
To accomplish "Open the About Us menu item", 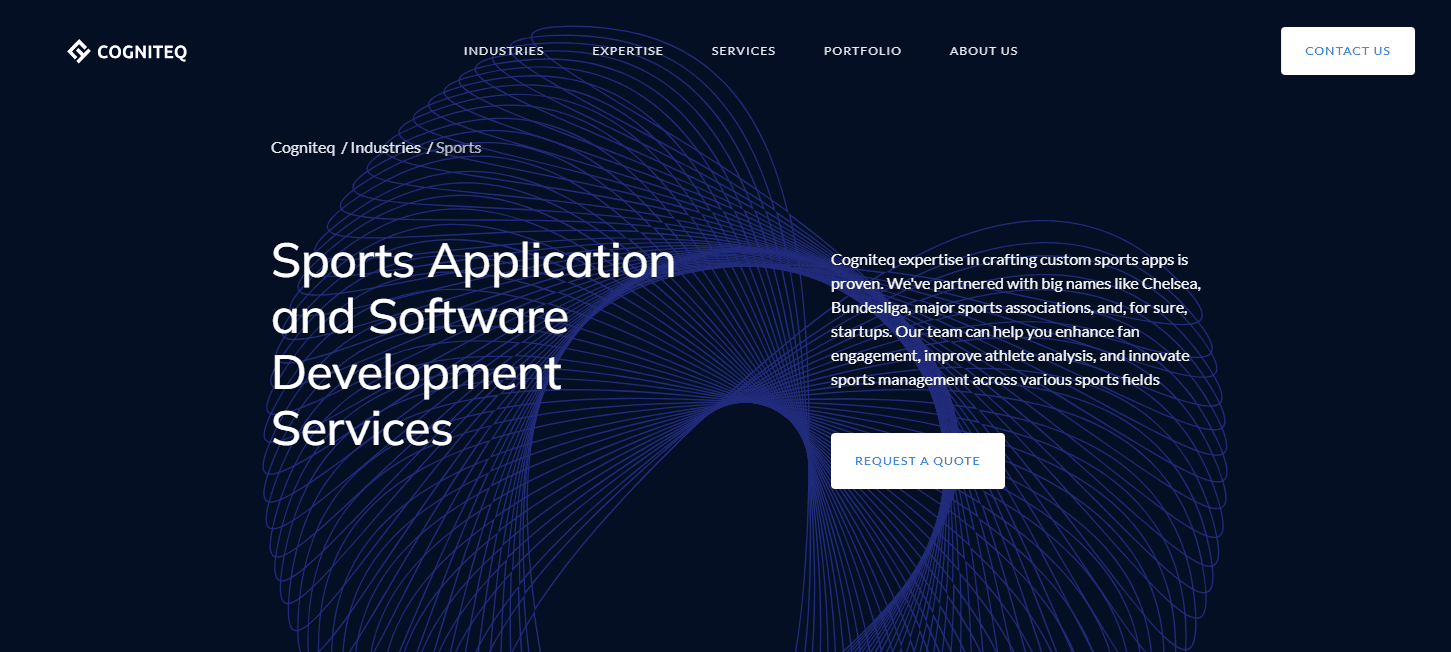I will coord(983,51).
